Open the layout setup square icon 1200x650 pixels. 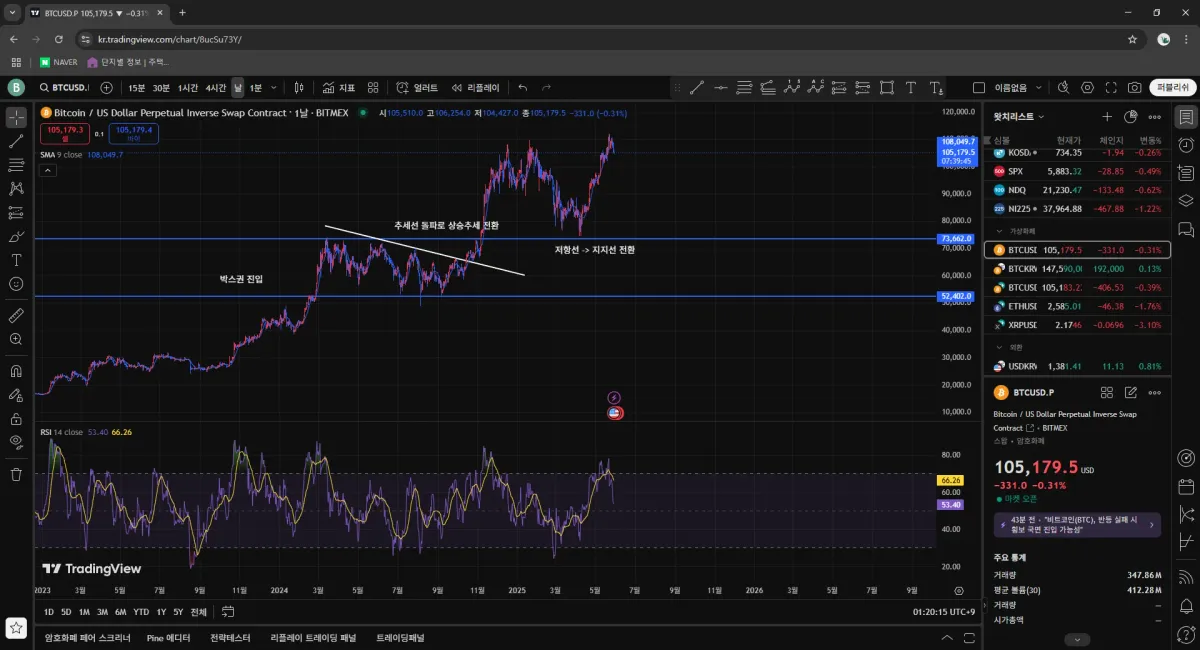coord(979,87)
